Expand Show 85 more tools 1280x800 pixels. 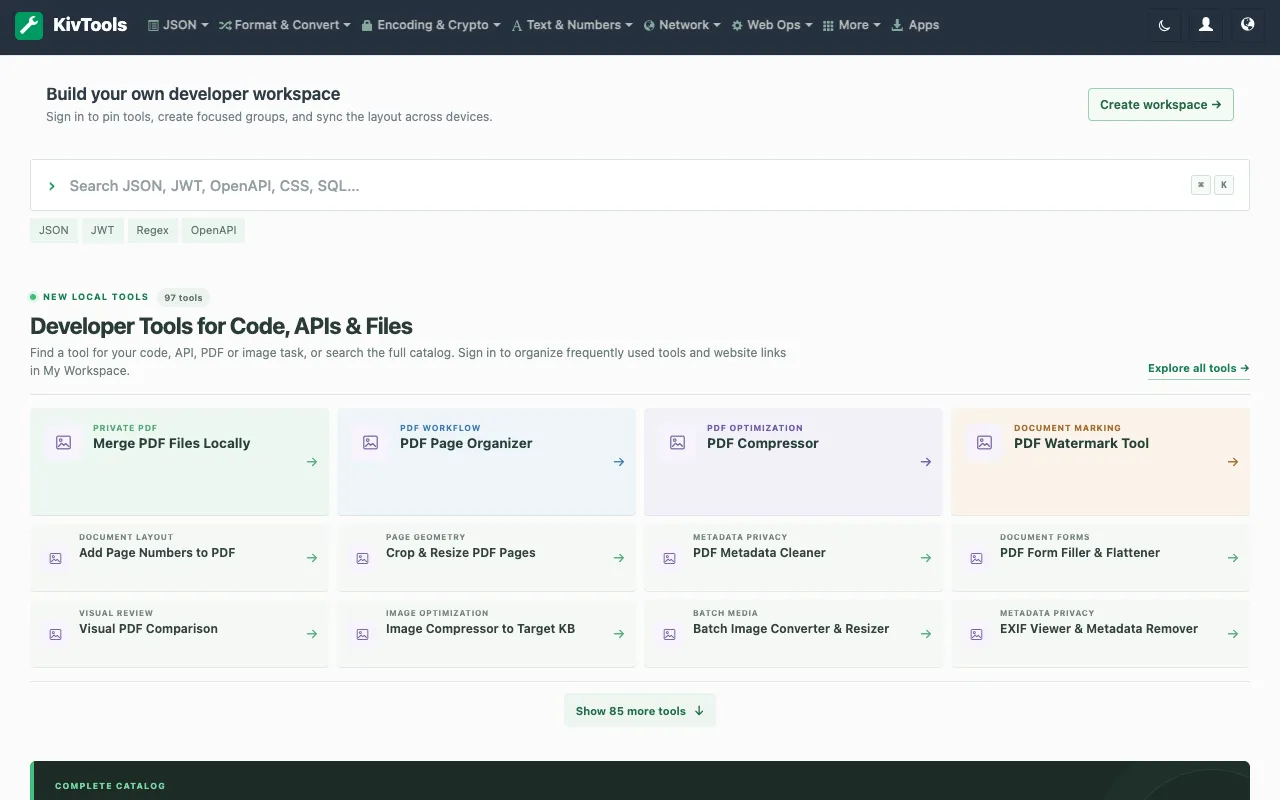point(640,711)
